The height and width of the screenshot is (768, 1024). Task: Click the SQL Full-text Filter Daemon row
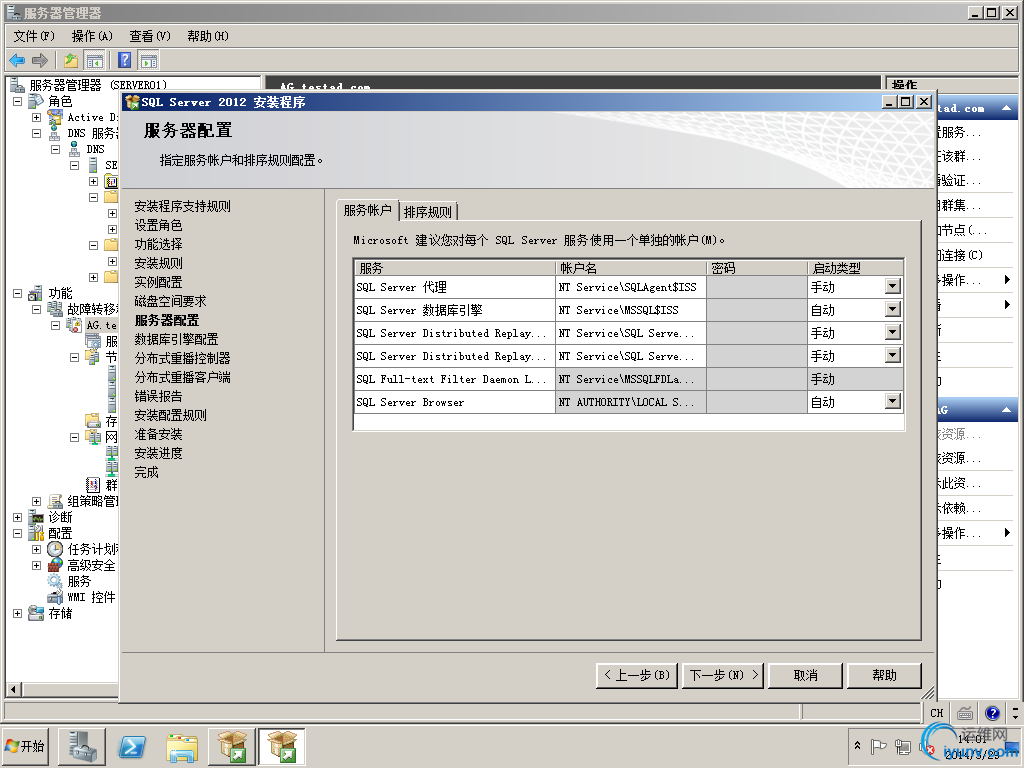click(629, 379)
